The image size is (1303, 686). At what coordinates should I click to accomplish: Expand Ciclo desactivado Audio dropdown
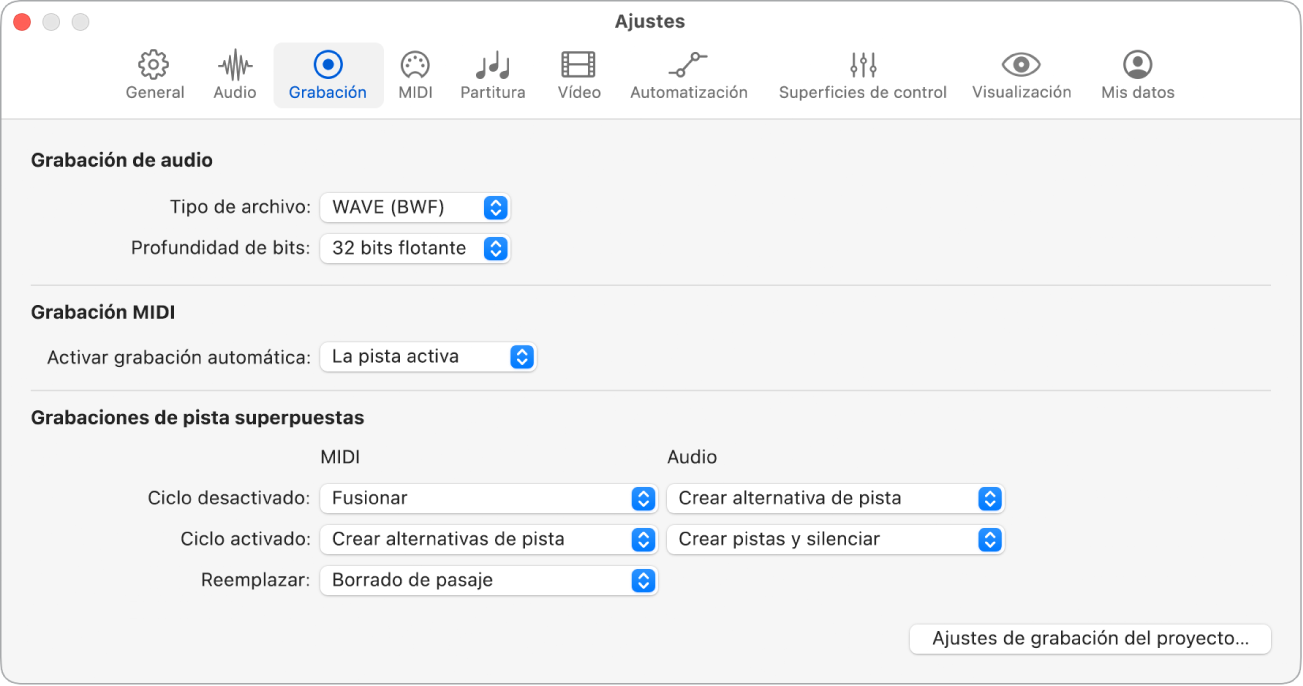coord(835,498)
